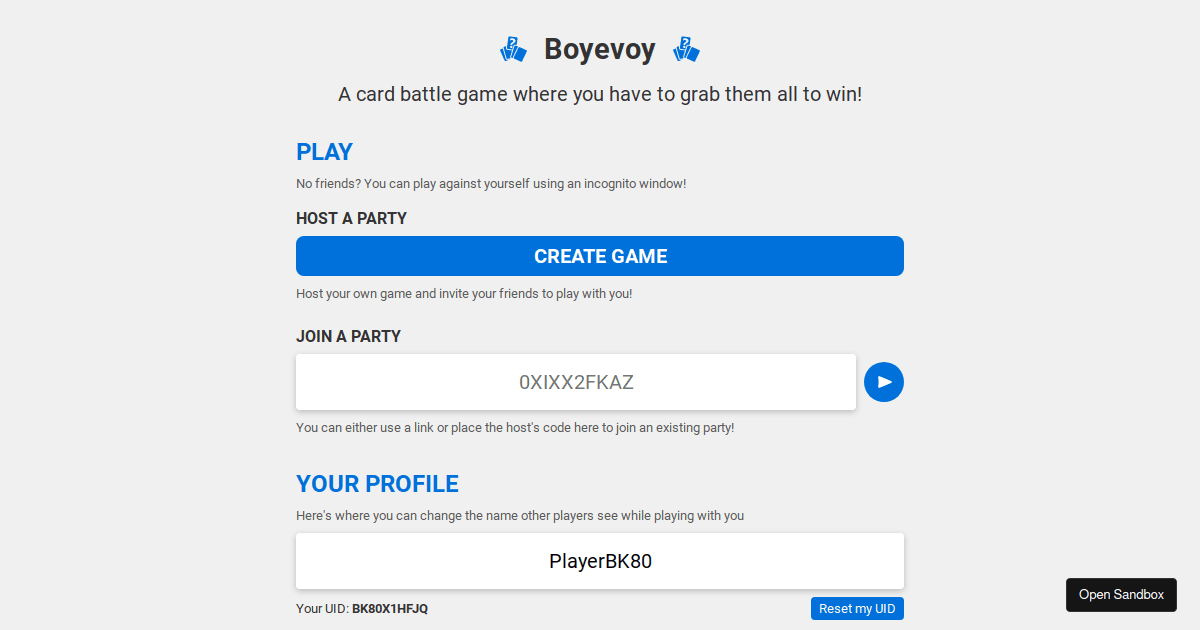1200x630 pixels.
Task: Select the player name field showing PlayerBK80
Action: [x=600, y=561]
